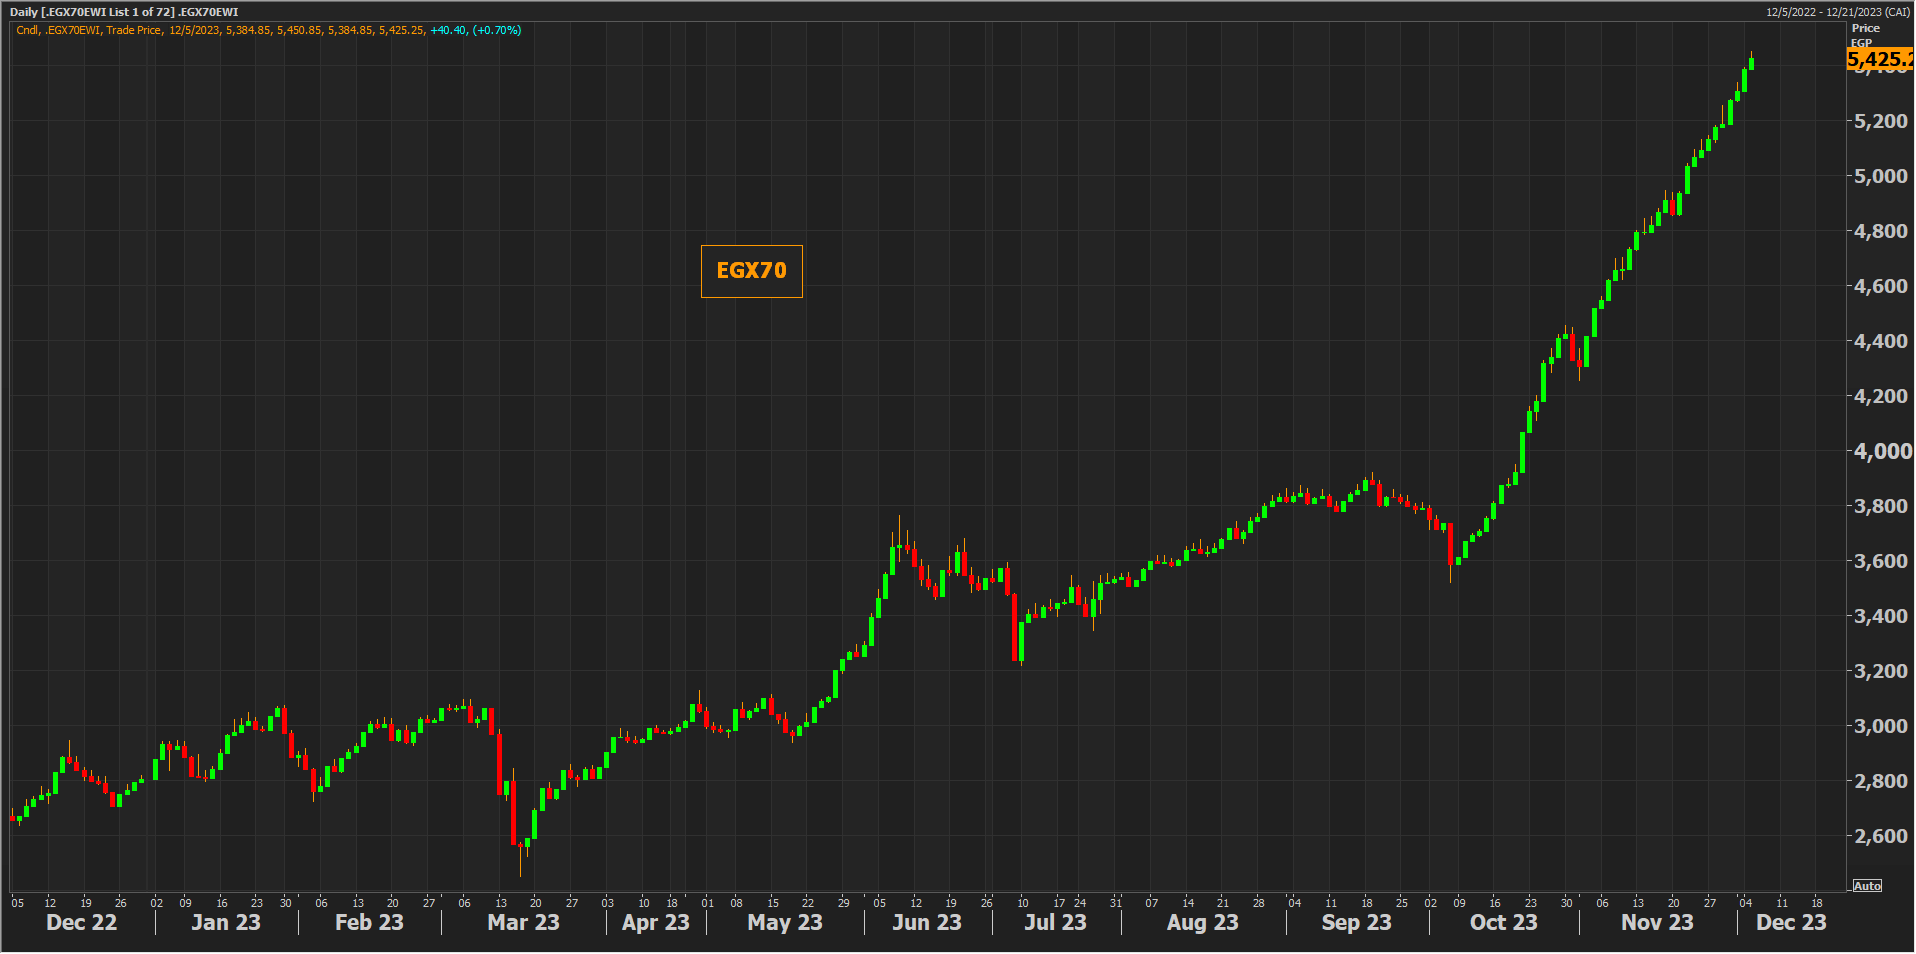Select the EGX70 annotation label box

point(751,271)
